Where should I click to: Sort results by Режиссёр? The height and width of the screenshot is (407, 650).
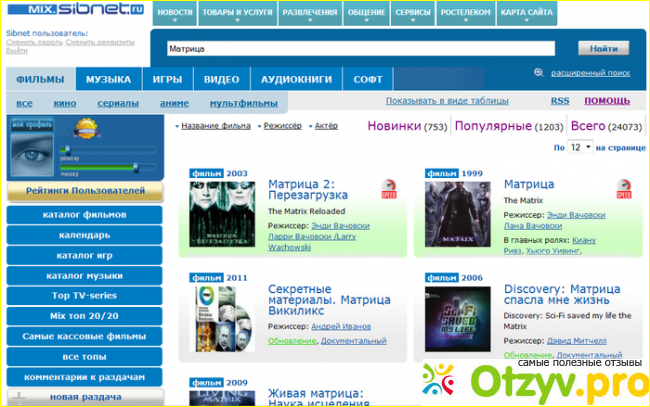tap(282, 126)
